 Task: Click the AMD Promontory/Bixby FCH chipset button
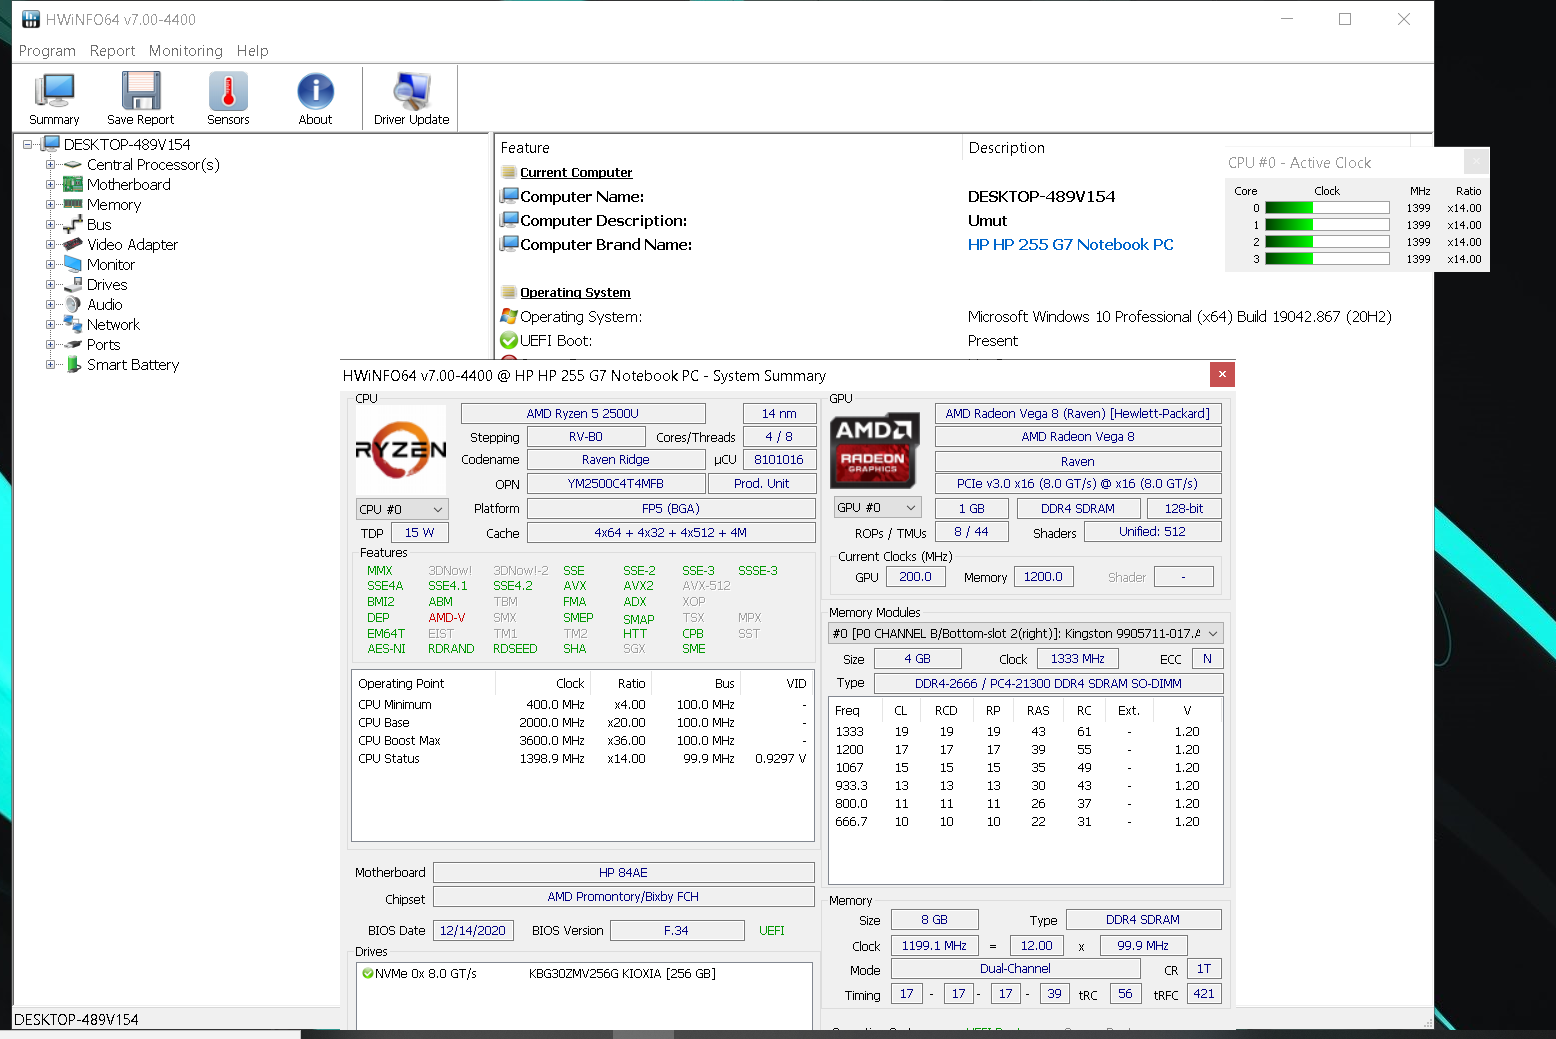[624, 897]
